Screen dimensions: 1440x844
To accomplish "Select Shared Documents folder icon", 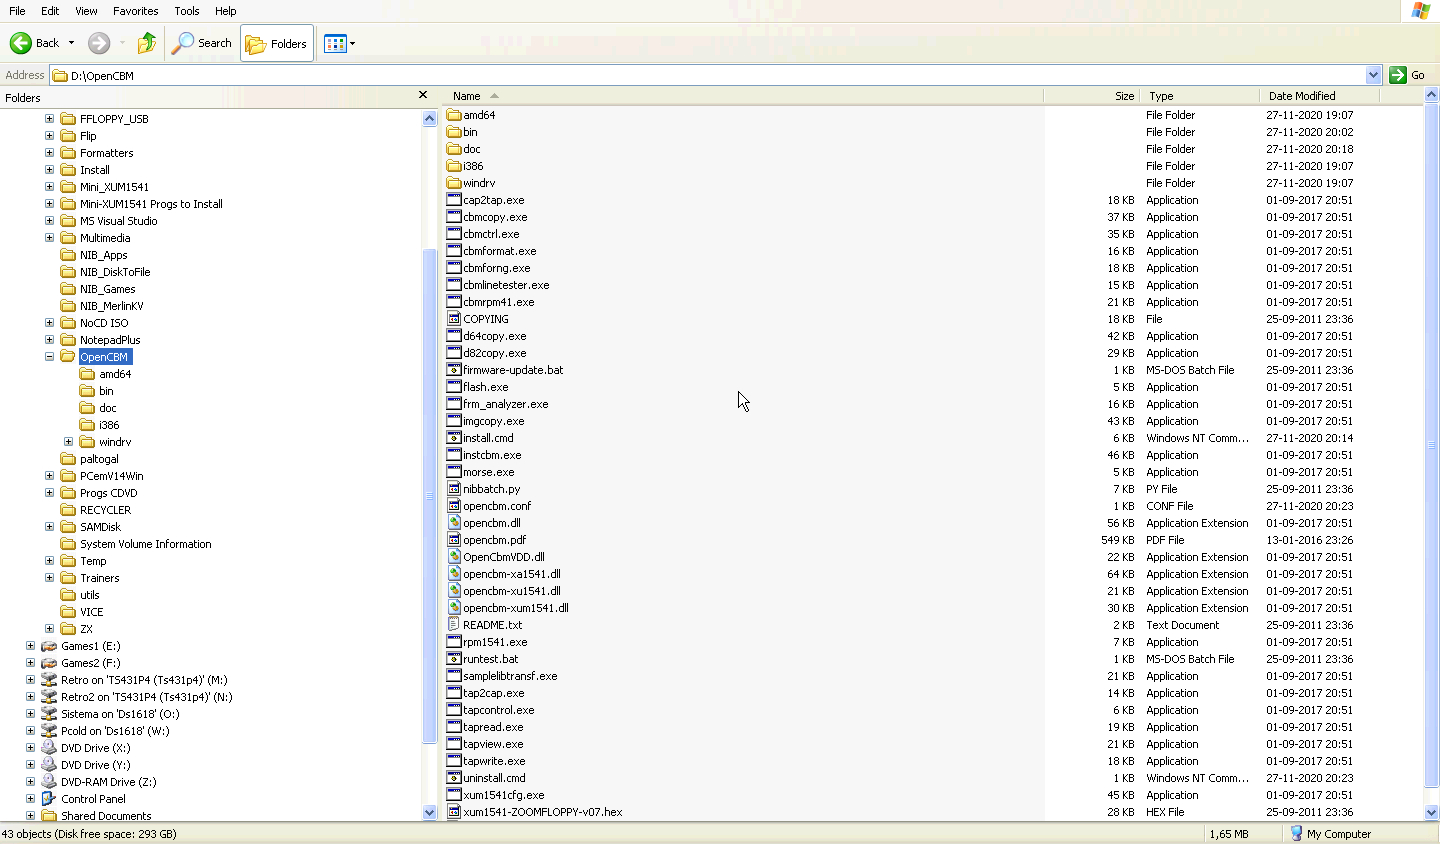I will [49, 816].
